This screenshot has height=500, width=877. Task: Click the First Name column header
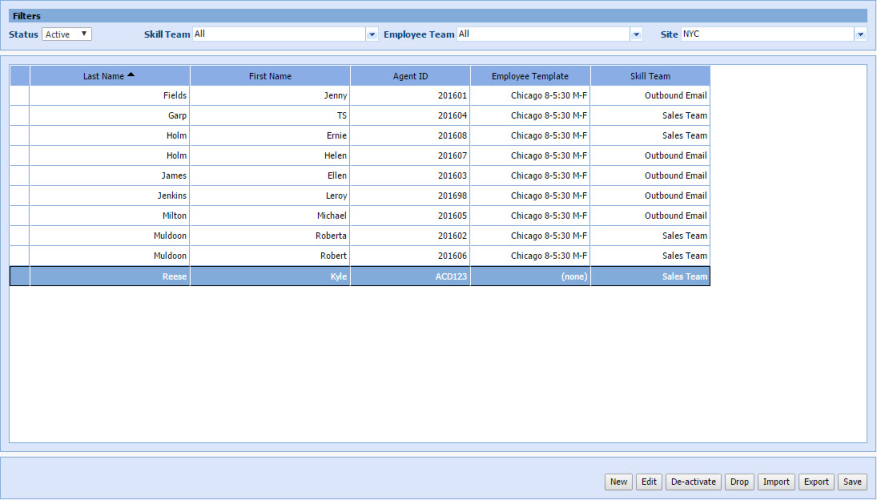270,76
